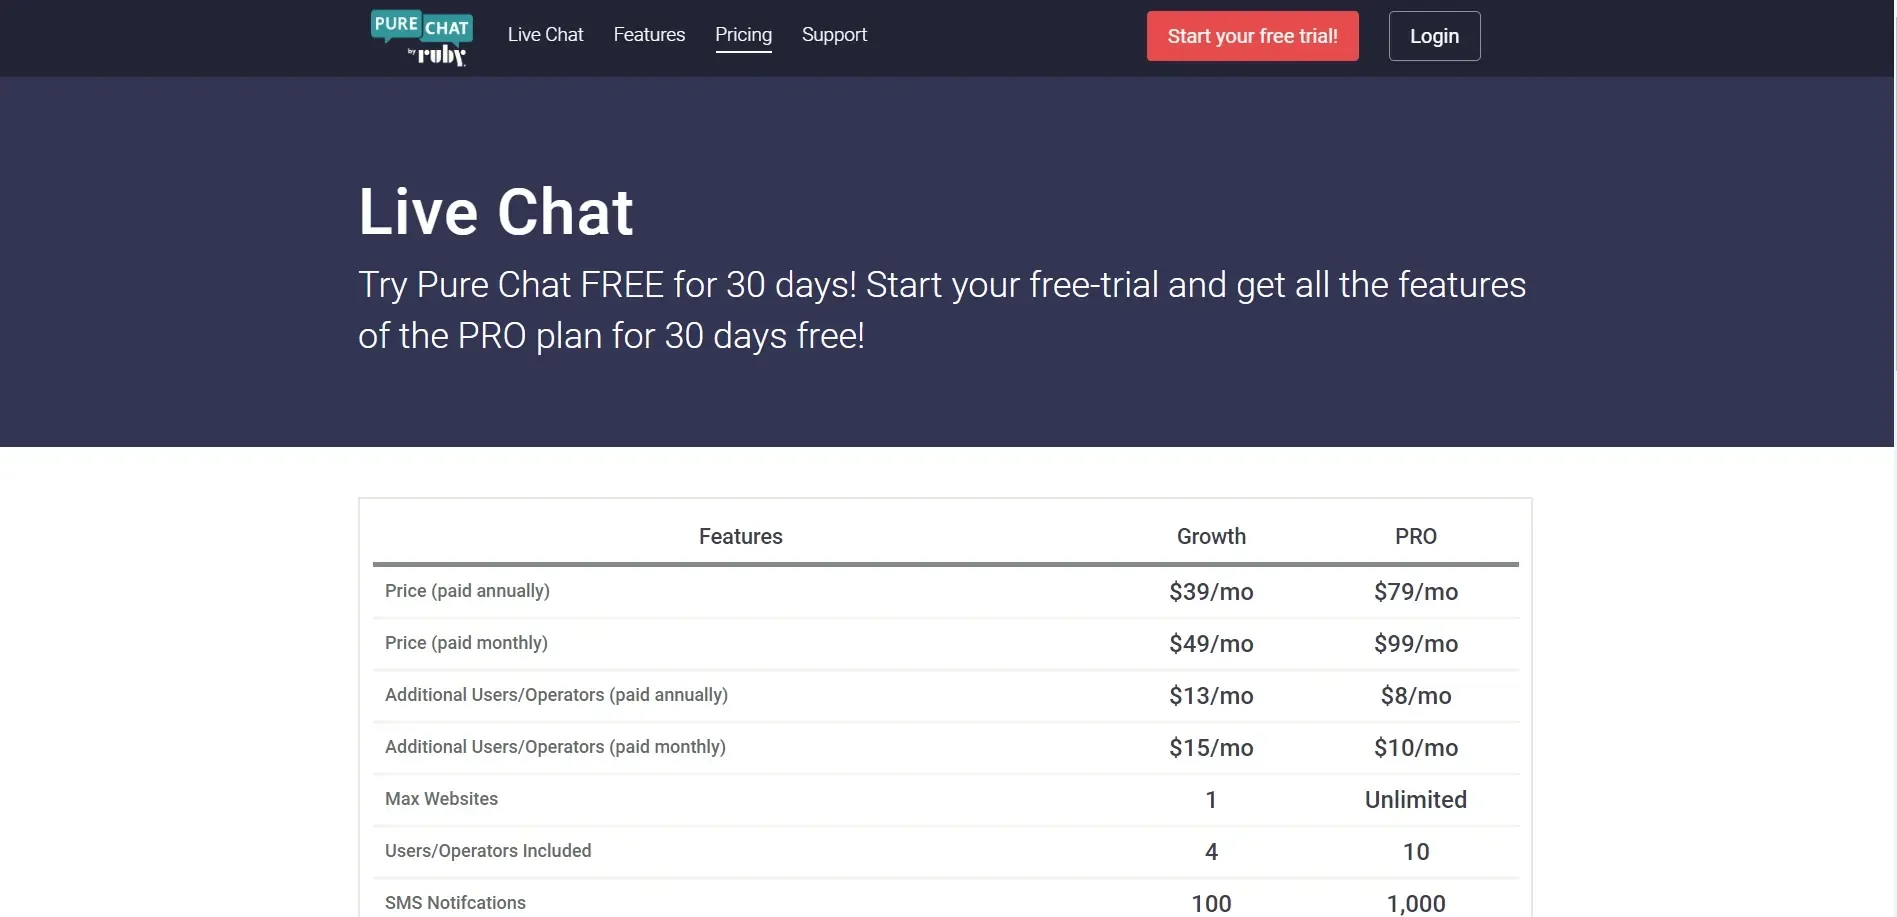Click the SMS Notifcations row label
This screenshot has height=917, width=1897.
[455, 903]
